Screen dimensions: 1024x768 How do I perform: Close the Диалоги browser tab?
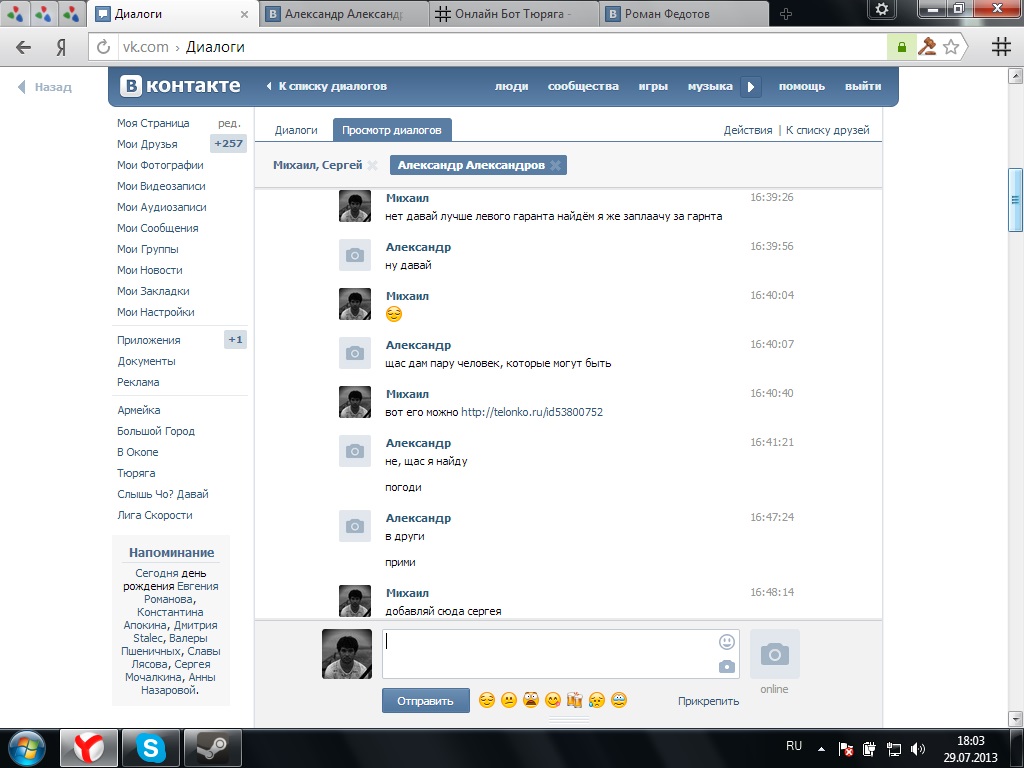pos(244,14)
